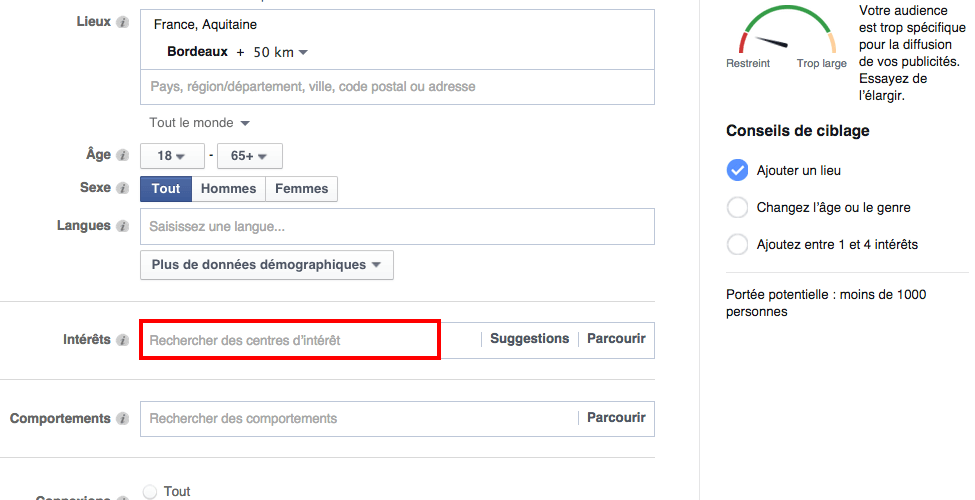975x500 pixels.
Task: Click Suggestions in the Intérêts field
Action: point(529,339)
